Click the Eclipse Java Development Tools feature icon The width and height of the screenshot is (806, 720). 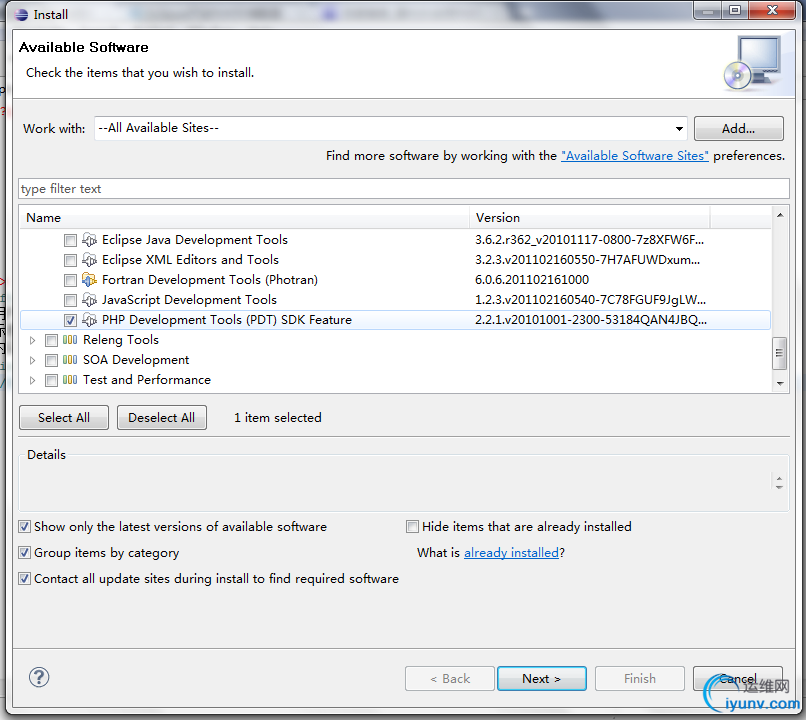click(x=89, y=240)
